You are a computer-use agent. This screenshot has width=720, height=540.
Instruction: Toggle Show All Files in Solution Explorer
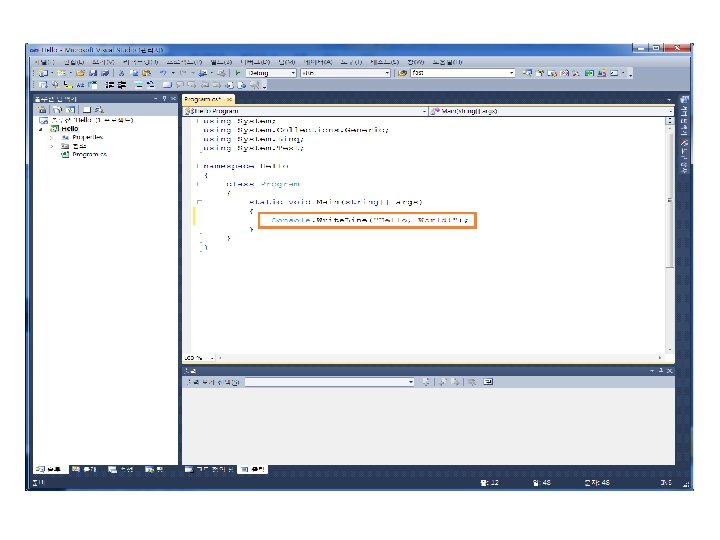(x=57, y=110)
